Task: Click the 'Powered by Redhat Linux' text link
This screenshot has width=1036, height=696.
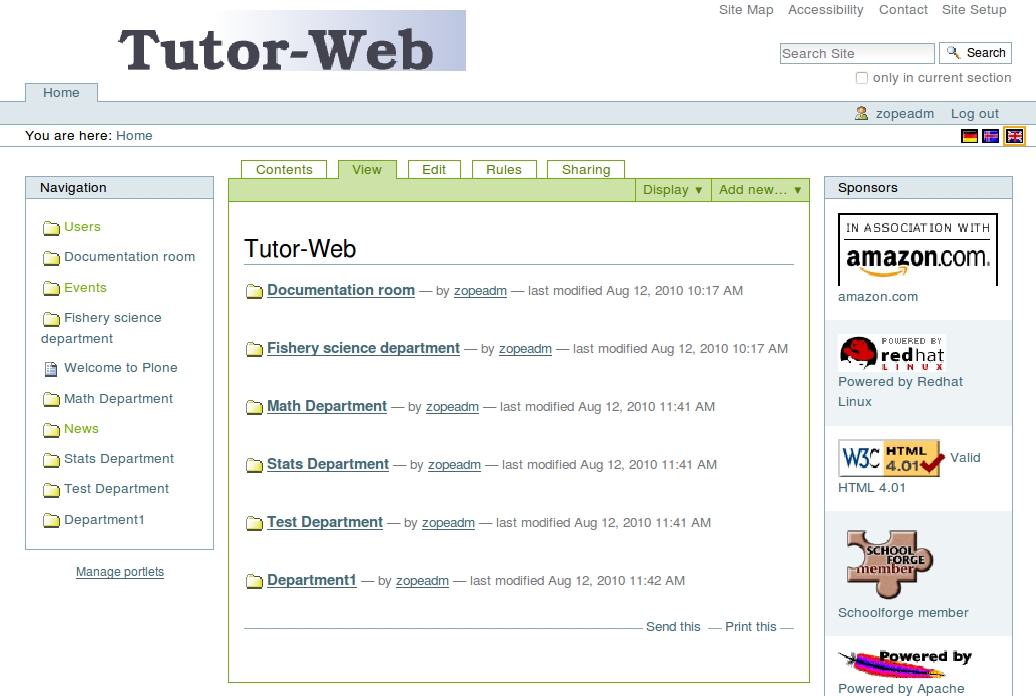Action: pos(900,391)
